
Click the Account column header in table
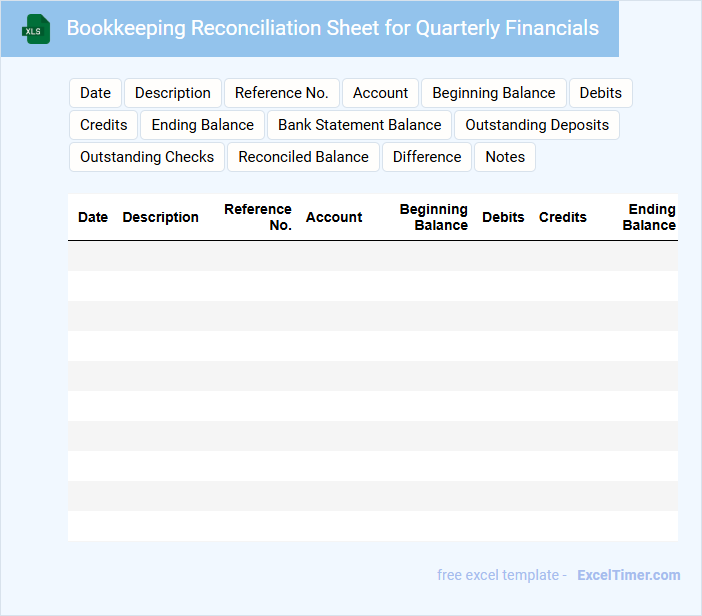334,217
